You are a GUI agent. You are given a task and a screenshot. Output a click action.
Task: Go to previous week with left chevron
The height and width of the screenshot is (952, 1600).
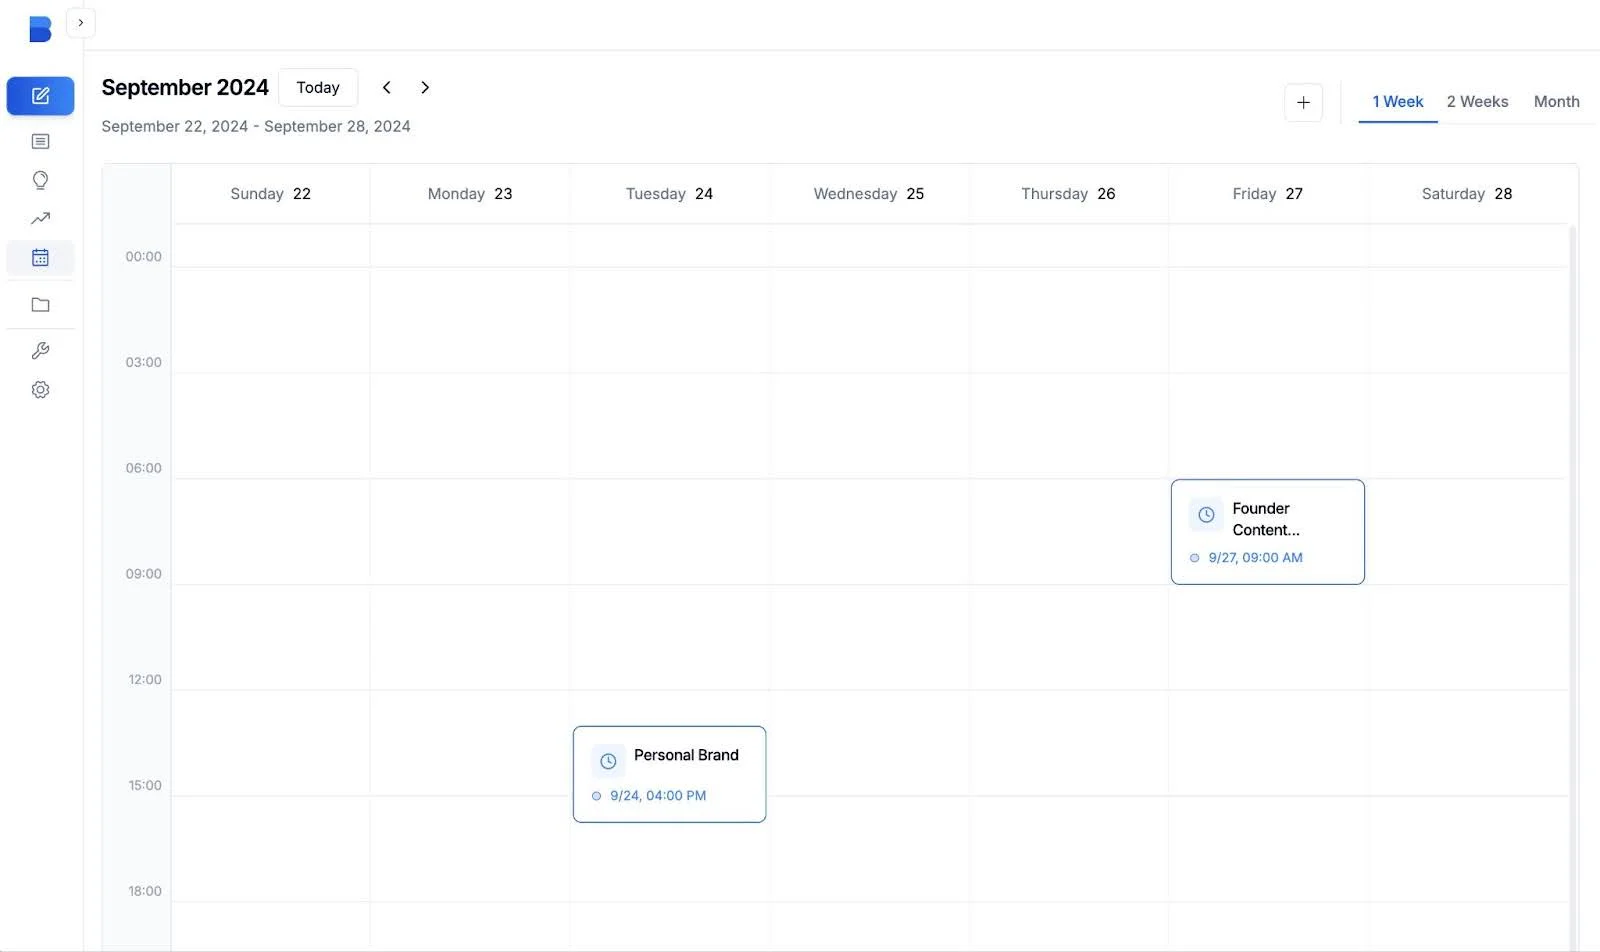pos(386,87)
